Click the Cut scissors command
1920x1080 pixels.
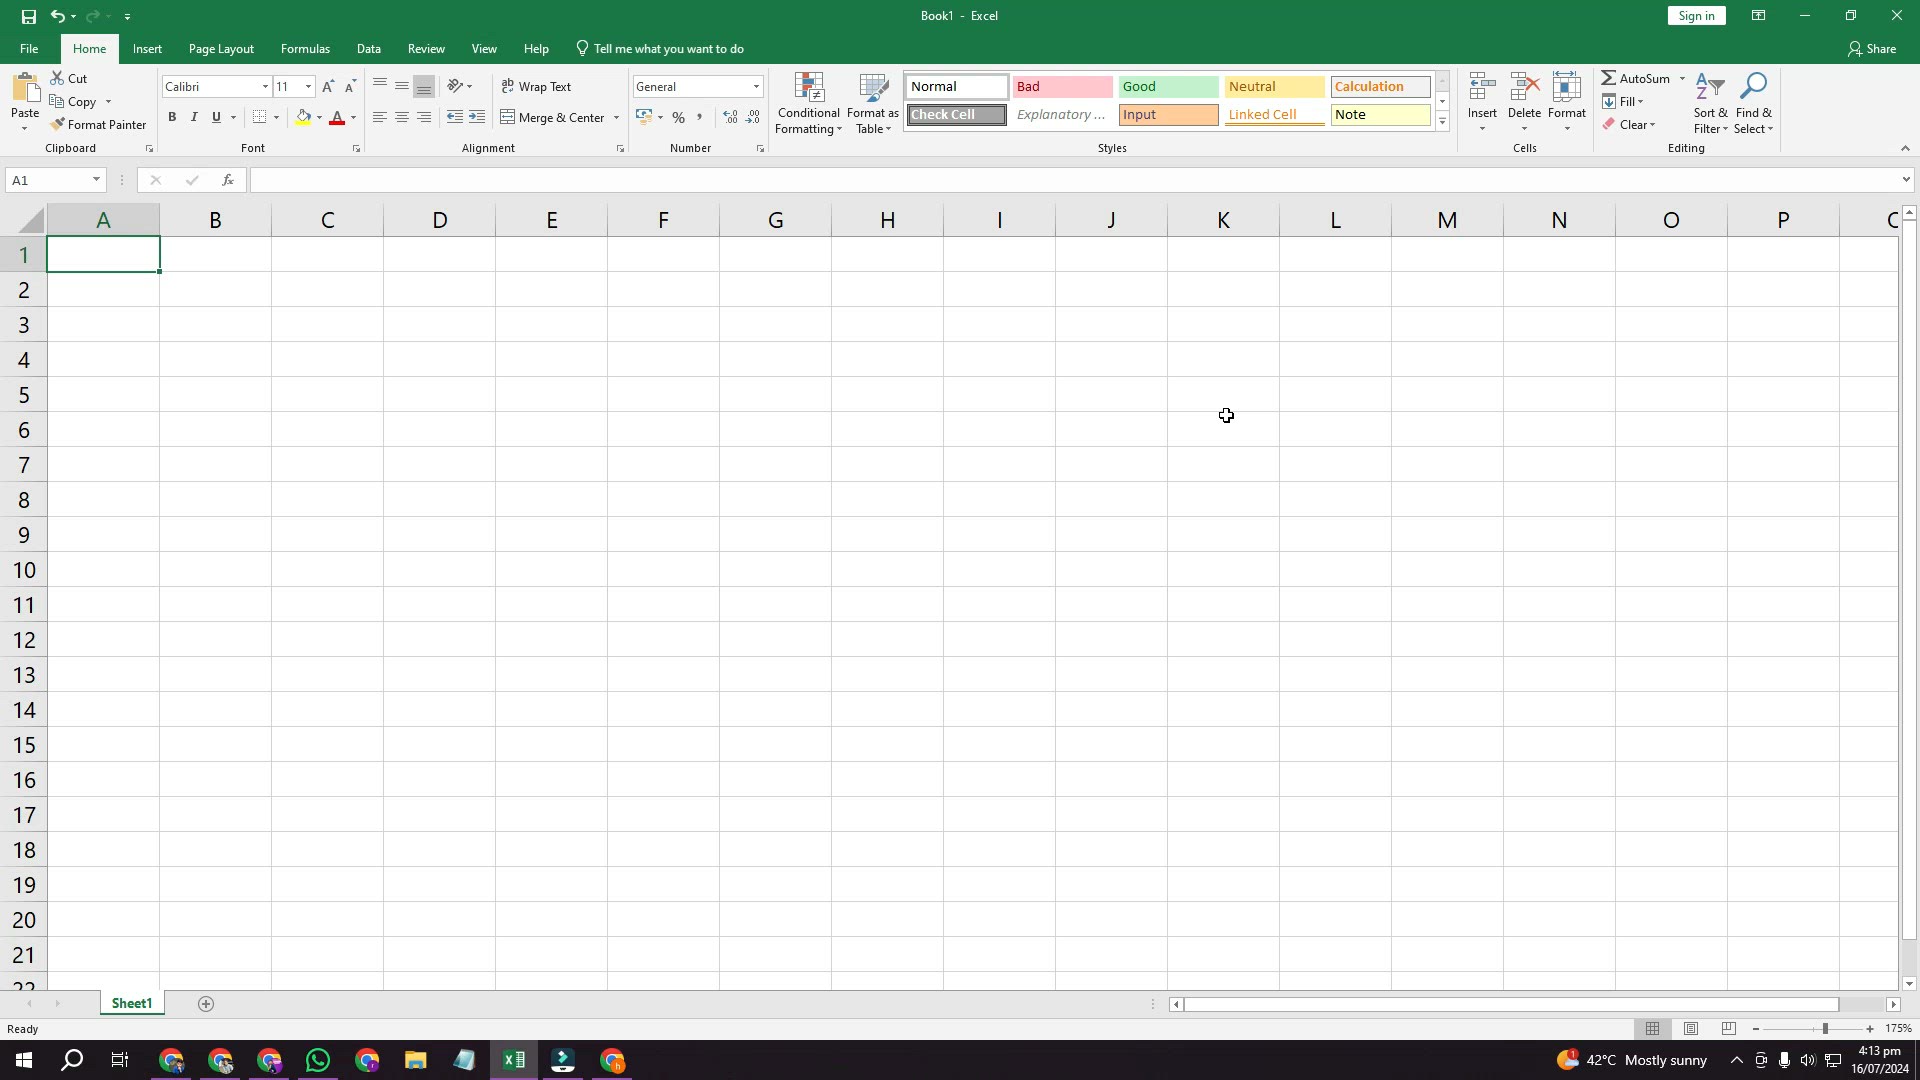[x=69, y=78]
